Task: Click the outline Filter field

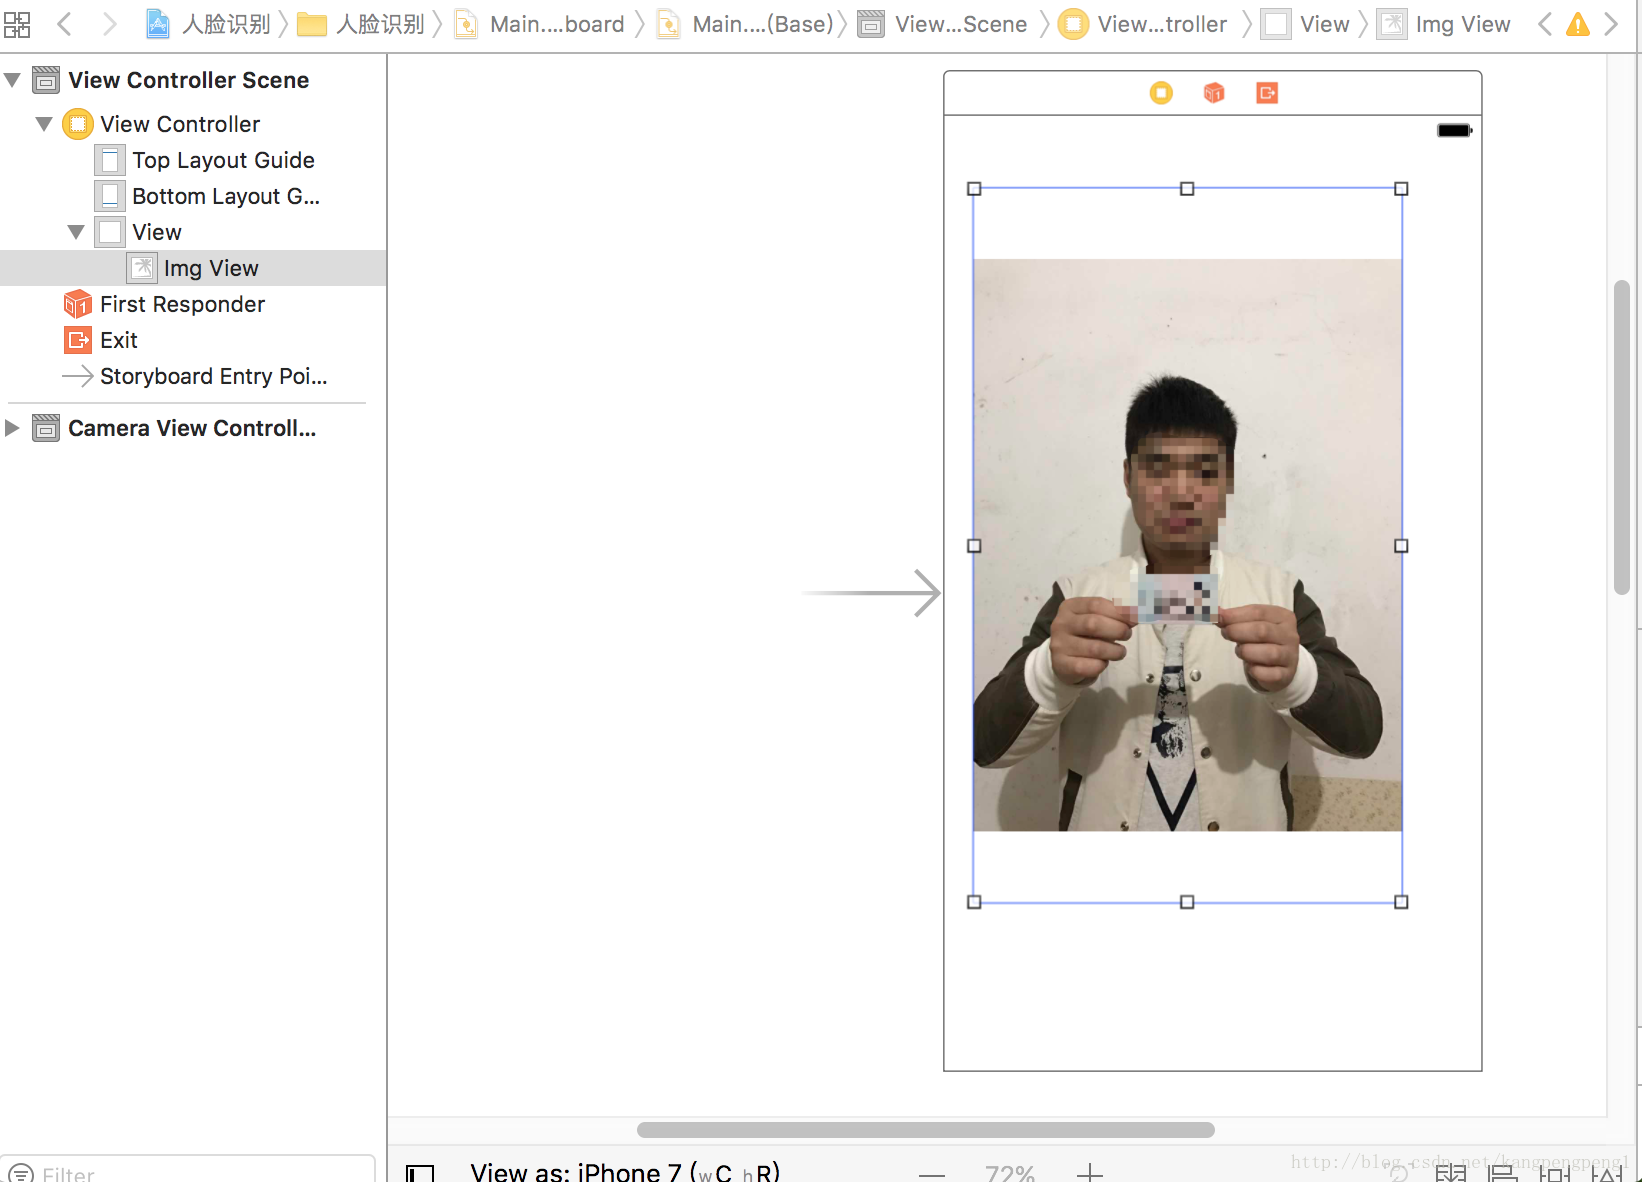Action: click(x=188, y=1170)
